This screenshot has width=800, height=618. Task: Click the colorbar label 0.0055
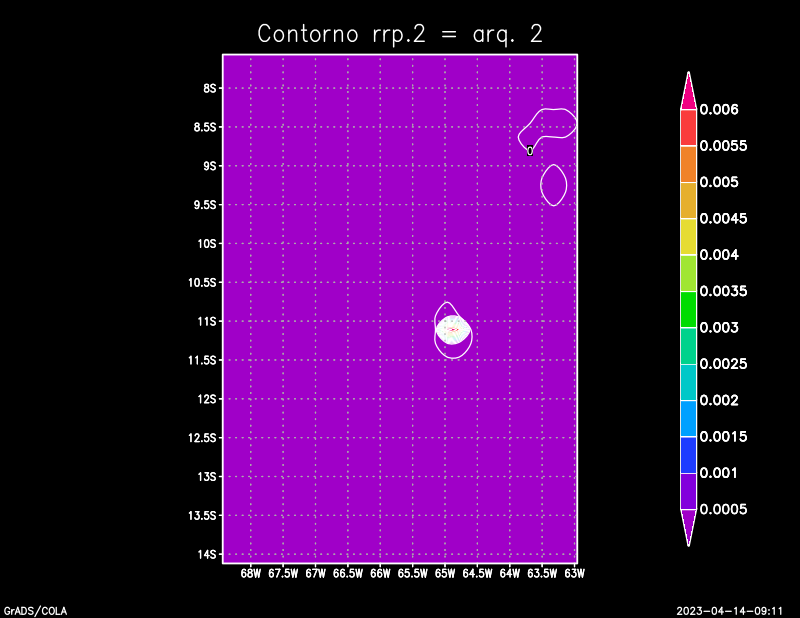tap(723, 146)
